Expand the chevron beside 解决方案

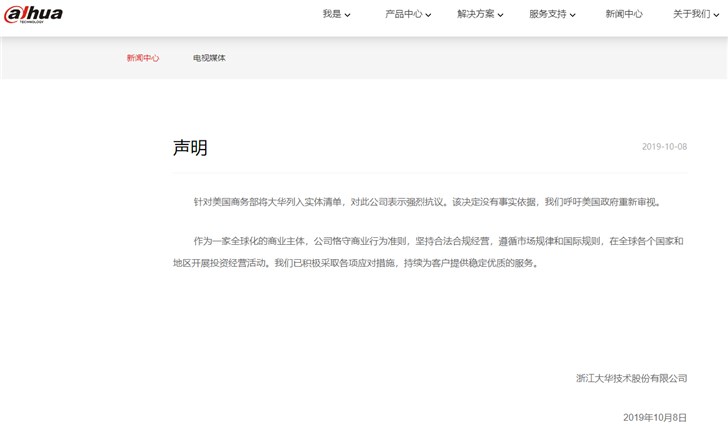click(501, 15)
